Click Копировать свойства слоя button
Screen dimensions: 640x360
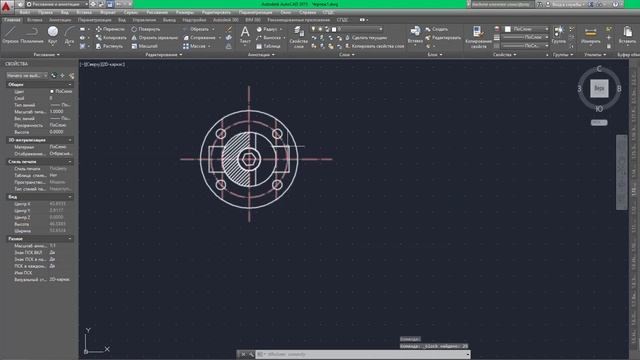[x=374, y=46]
